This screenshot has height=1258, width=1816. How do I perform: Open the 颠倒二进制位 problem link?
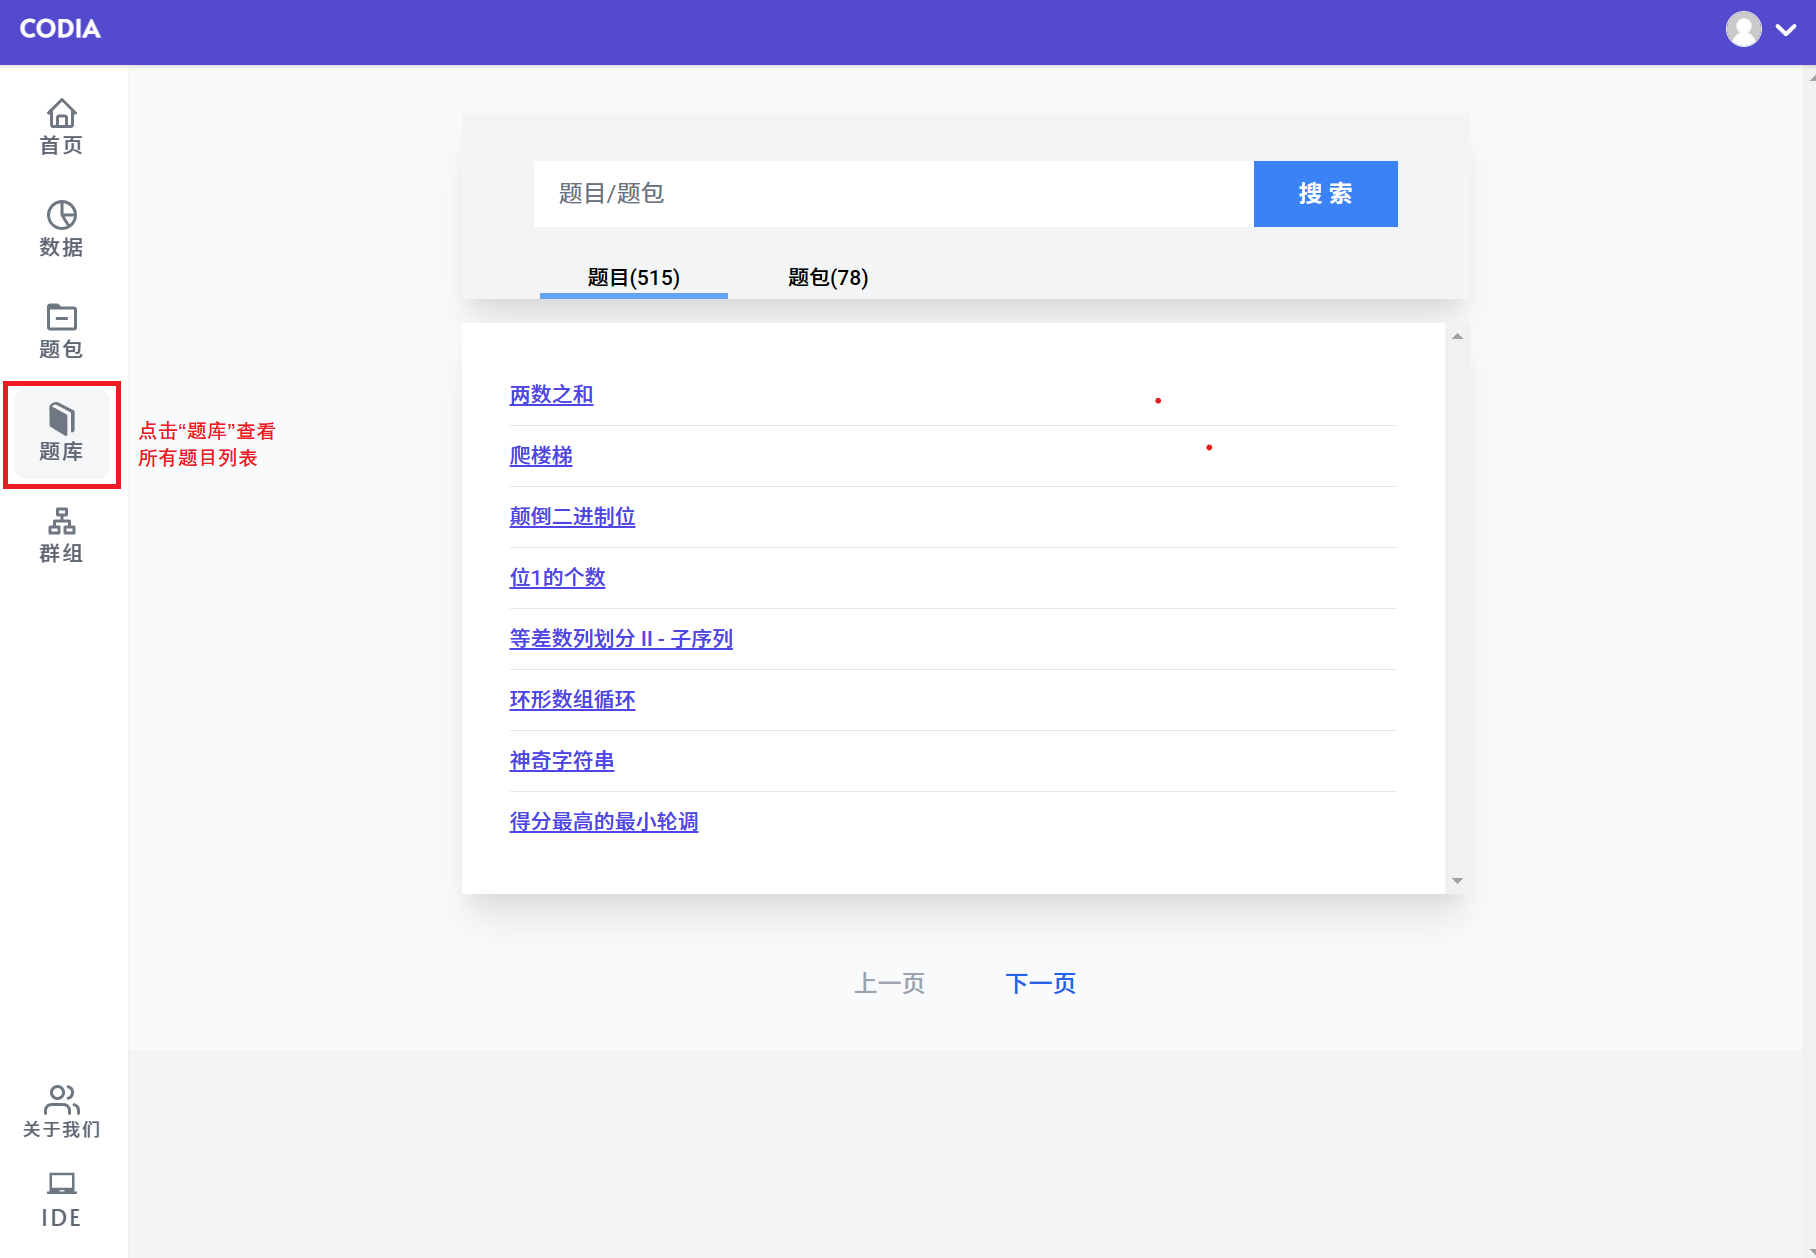pyautogui.click(x=572, y=517)
